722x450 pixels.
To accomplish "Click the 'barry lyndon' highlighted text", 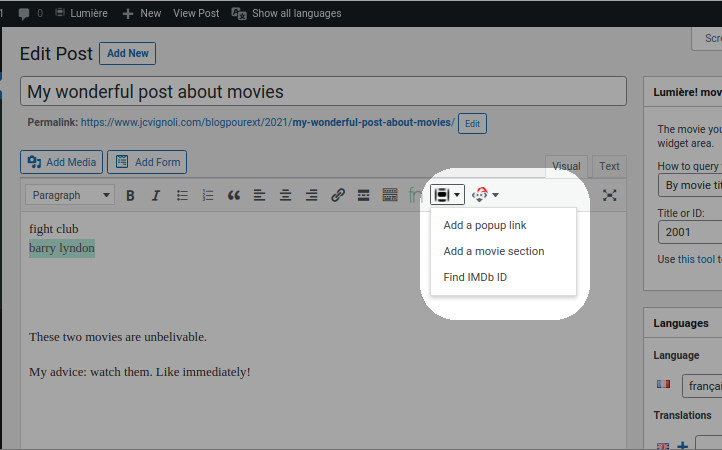I will [x=62, y=248].
